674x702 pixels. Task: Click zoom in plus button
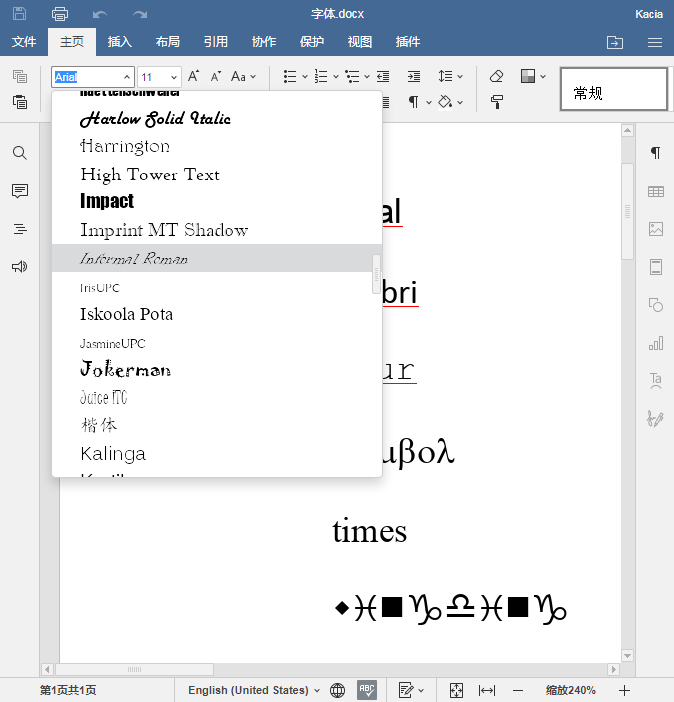click(624, 690)
